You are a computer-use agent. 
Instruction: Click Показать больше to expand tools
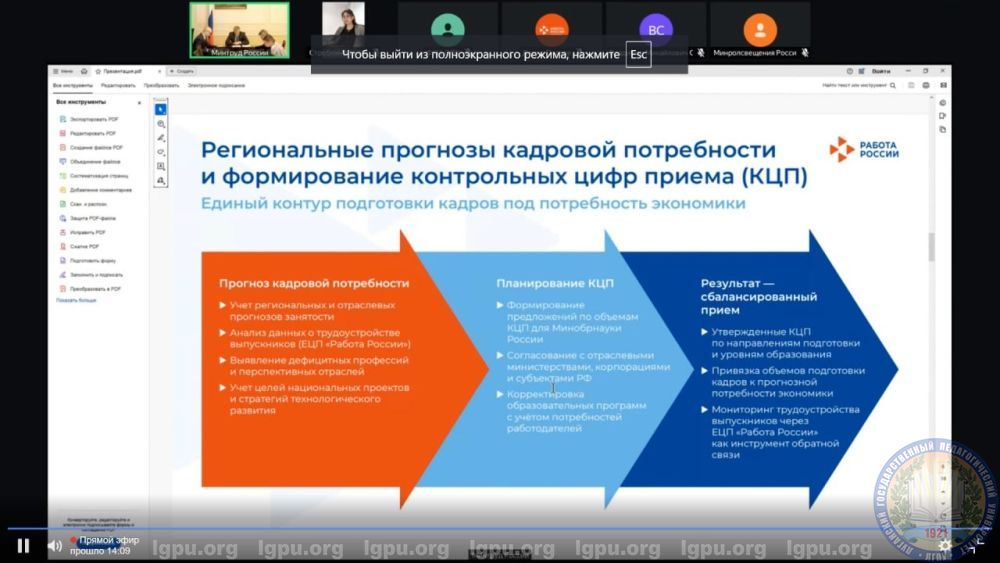pos(76,300)
